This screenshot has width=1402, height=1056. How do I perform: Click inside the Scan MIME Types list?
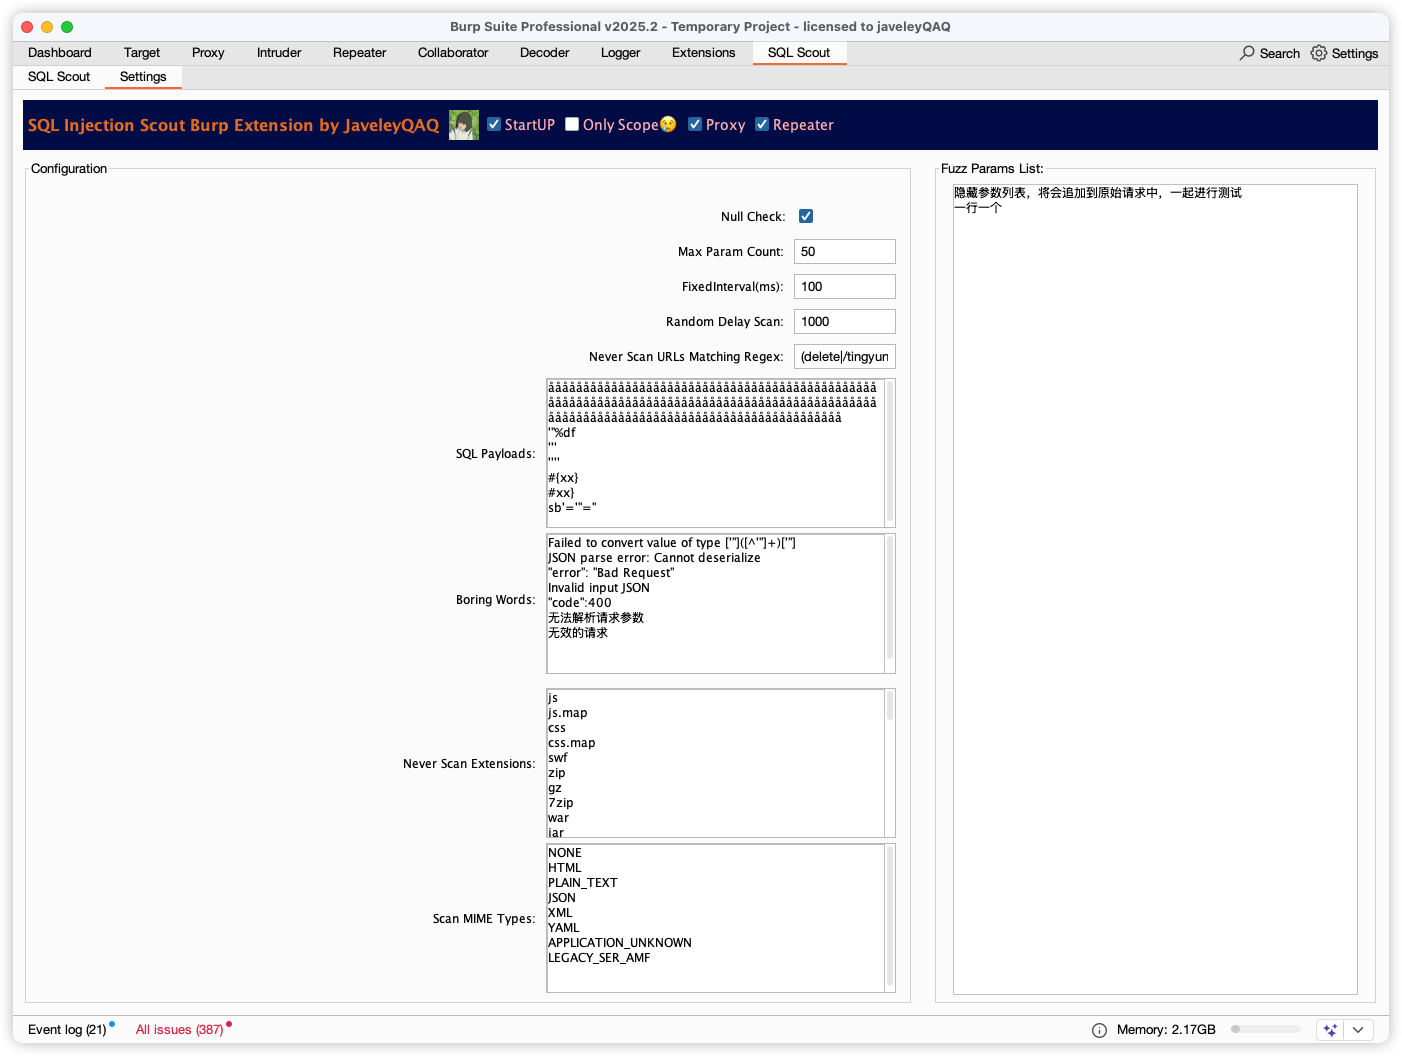(715, 918)
